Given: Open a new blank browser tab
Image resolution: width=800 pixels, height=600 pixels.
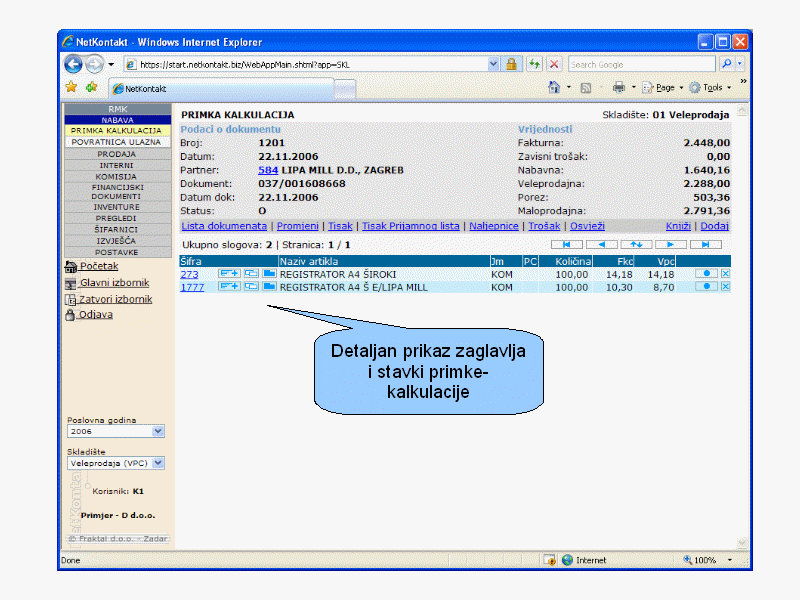Looking at the screenshot, I should pos(345,89).
